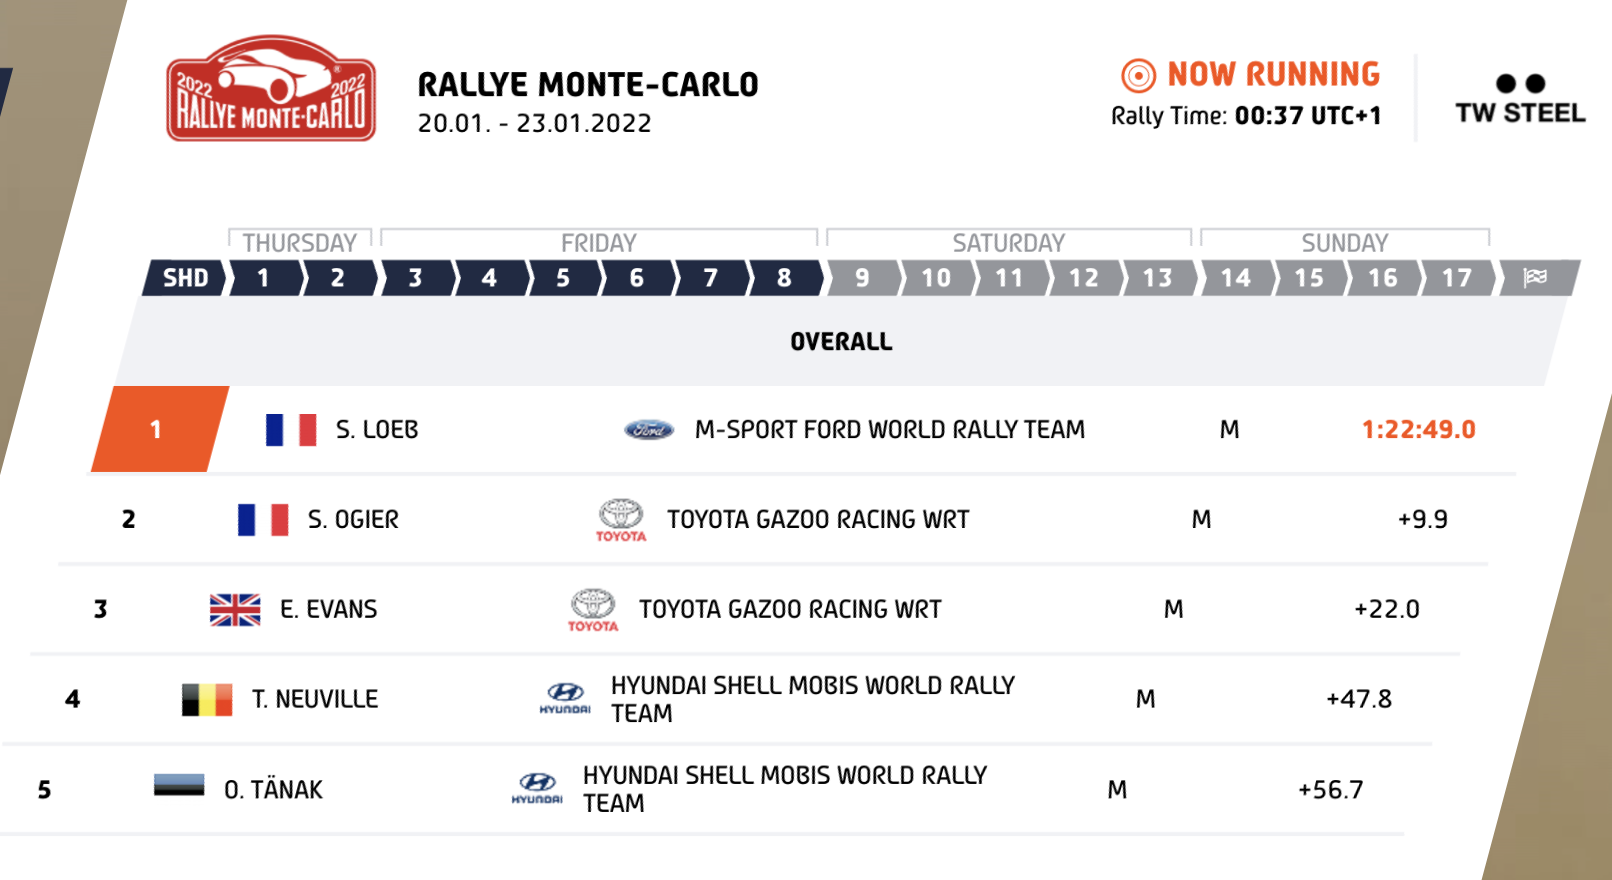Image resolution: width=1612 pixels, height=880 pixels.
Task: Click T. Neuville's driver name
Action: pyautogui.click(x=315, y=699)
